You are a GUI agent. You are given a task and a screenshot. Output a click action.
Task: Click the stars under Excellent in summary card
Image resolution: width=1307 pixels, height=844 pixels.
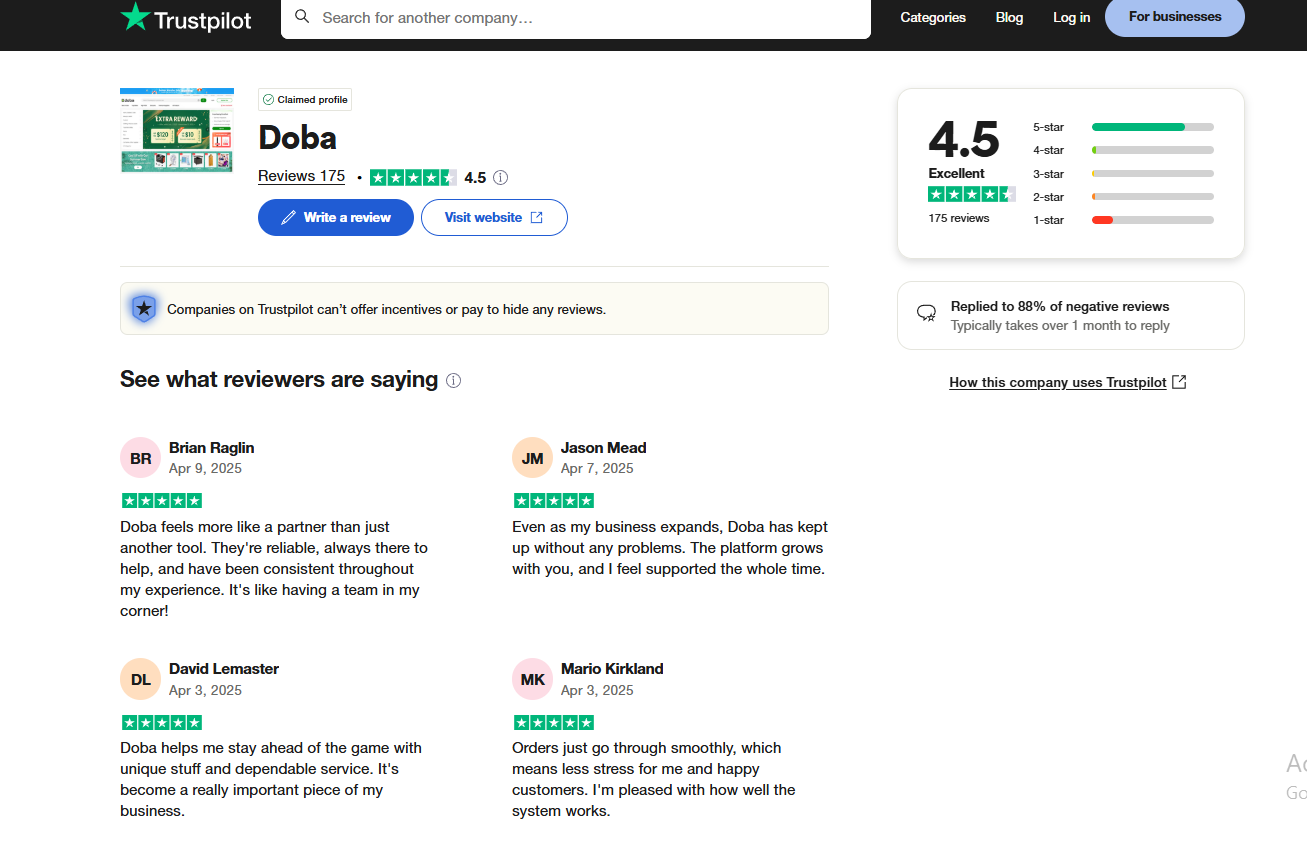click(x=971, y=194)
